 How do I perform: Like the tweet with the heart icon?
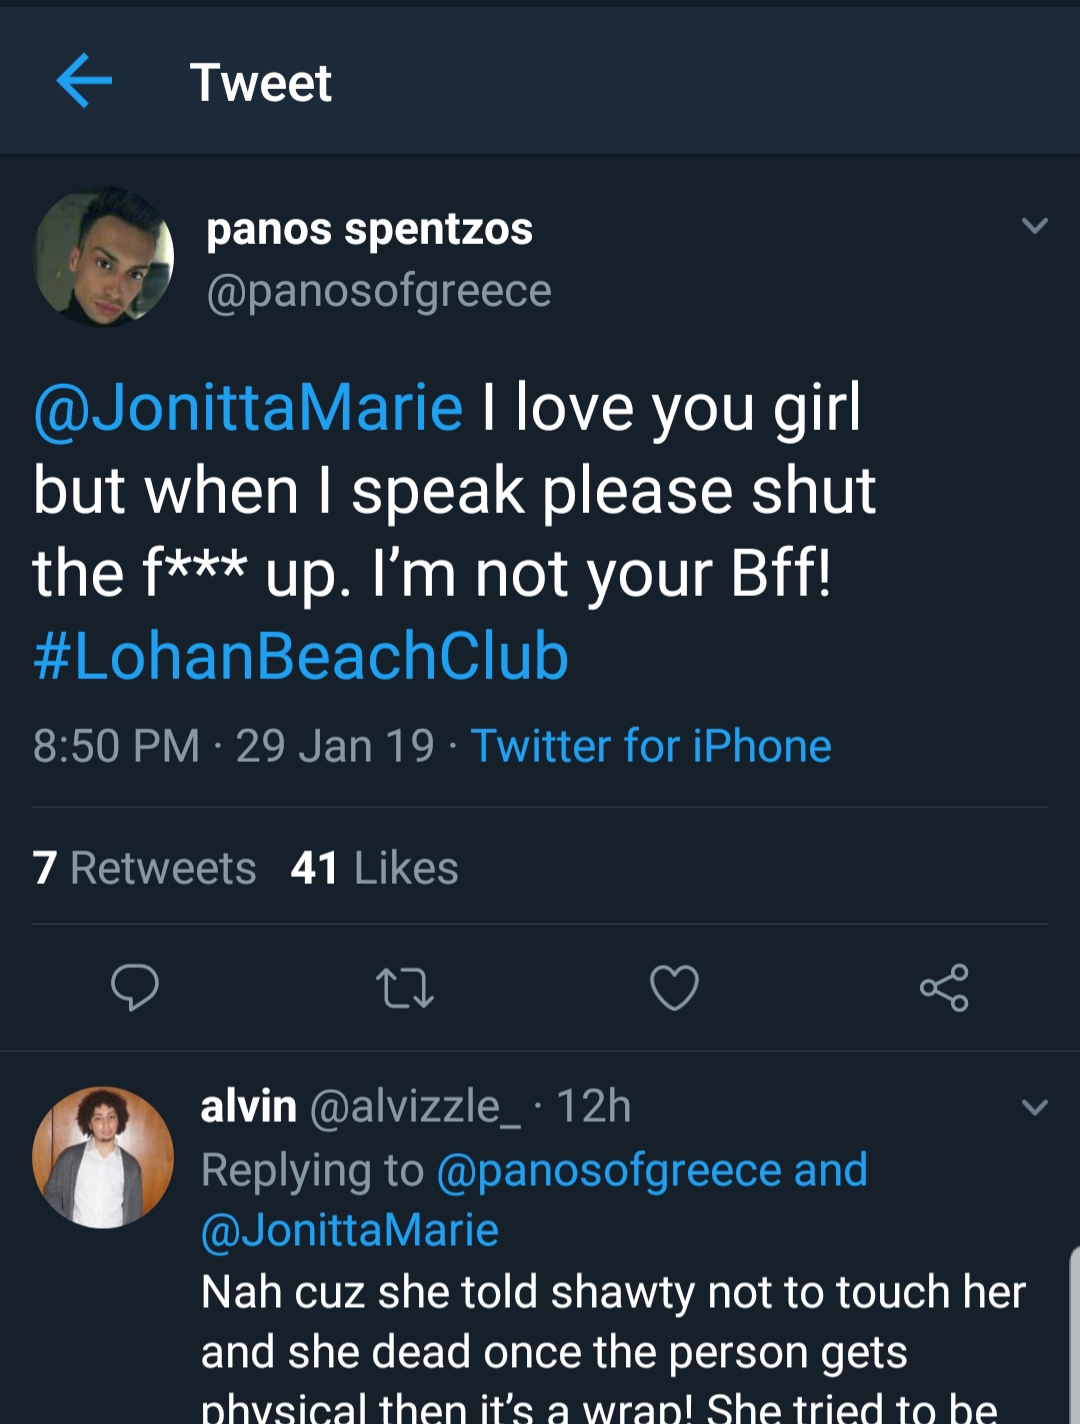(x=674, y=988)
